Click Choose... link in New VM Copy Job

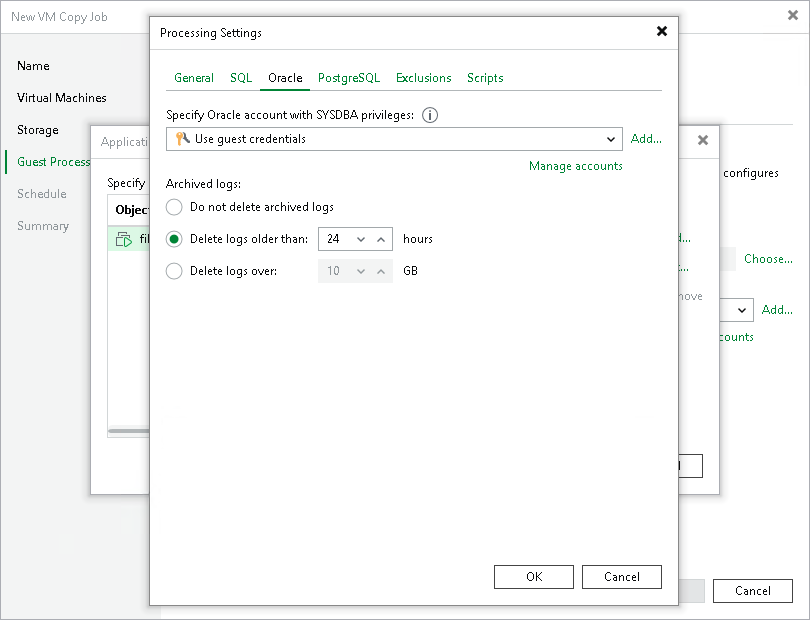pyautogui.click(x=768, y=259)
